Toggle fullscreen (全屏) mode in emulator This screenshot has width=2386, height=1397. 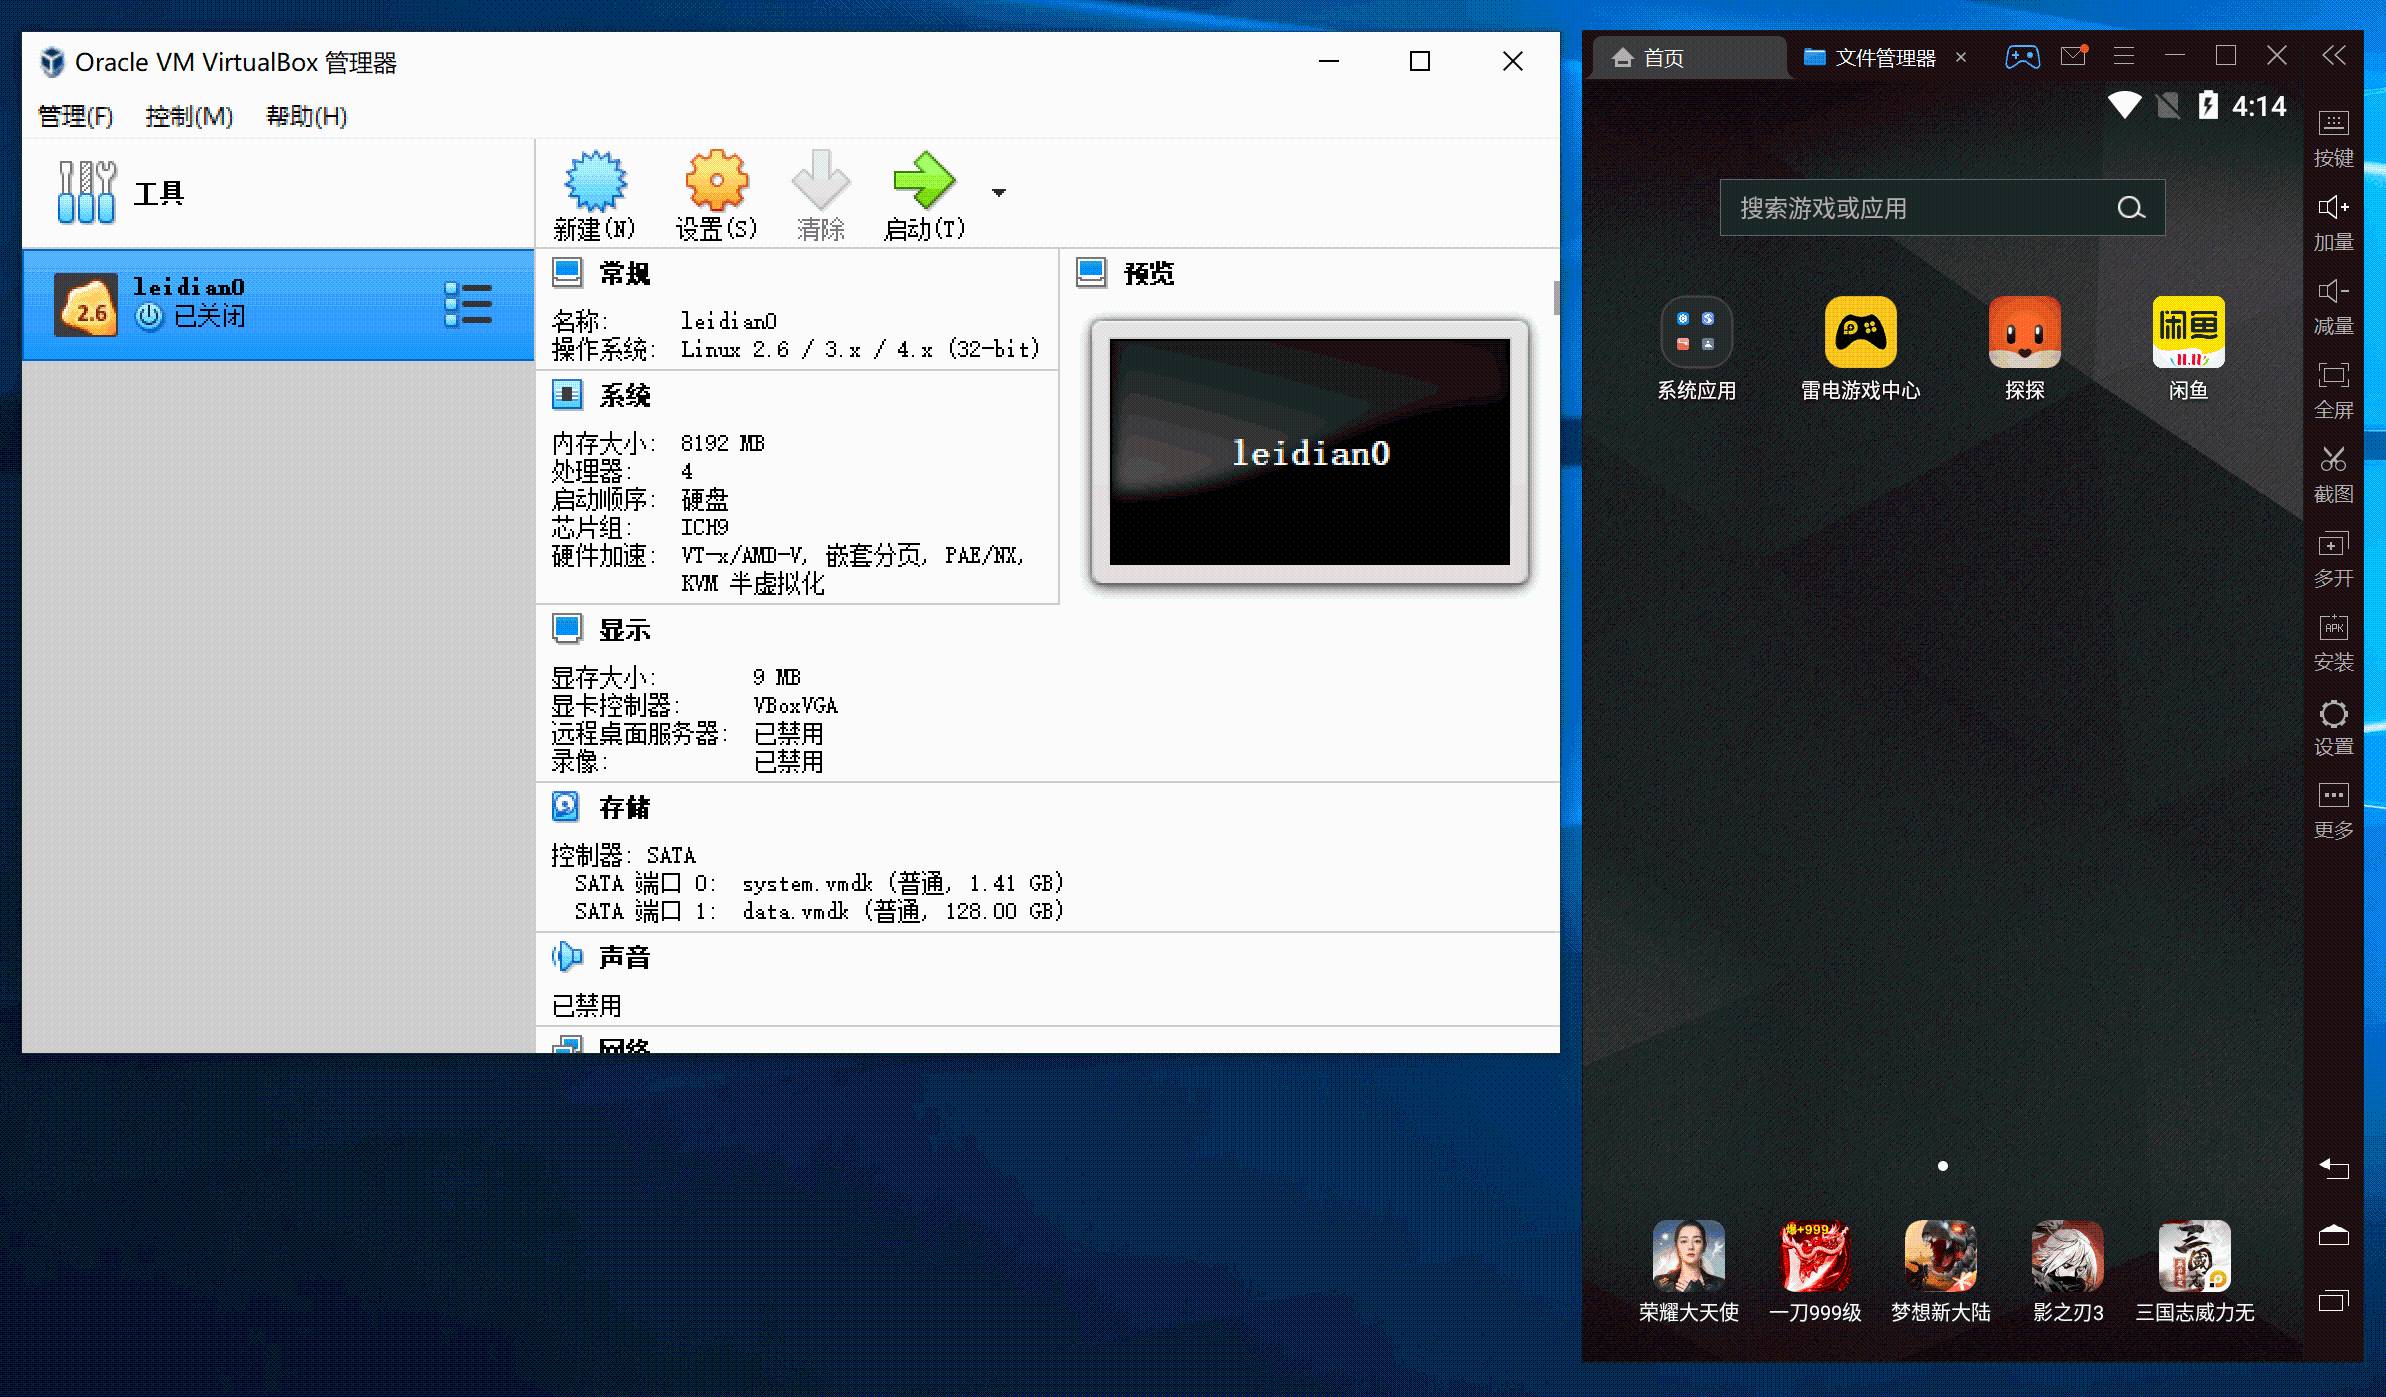point(2333,376)
